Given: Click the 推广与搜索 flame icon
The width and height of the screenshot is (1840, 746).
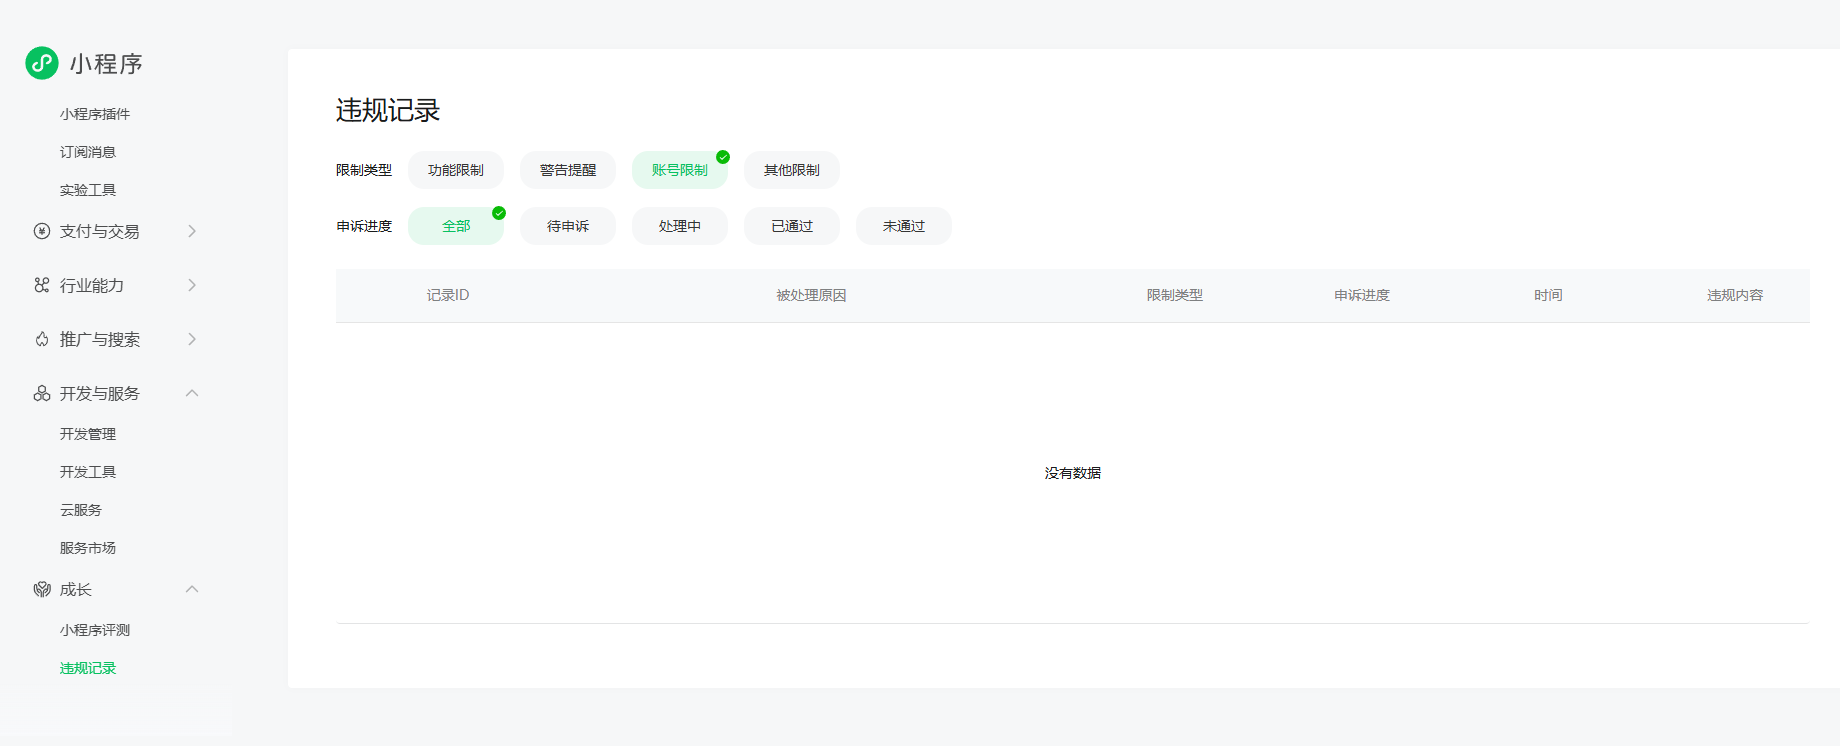Looking at the screenshot, I should point(42,339).
